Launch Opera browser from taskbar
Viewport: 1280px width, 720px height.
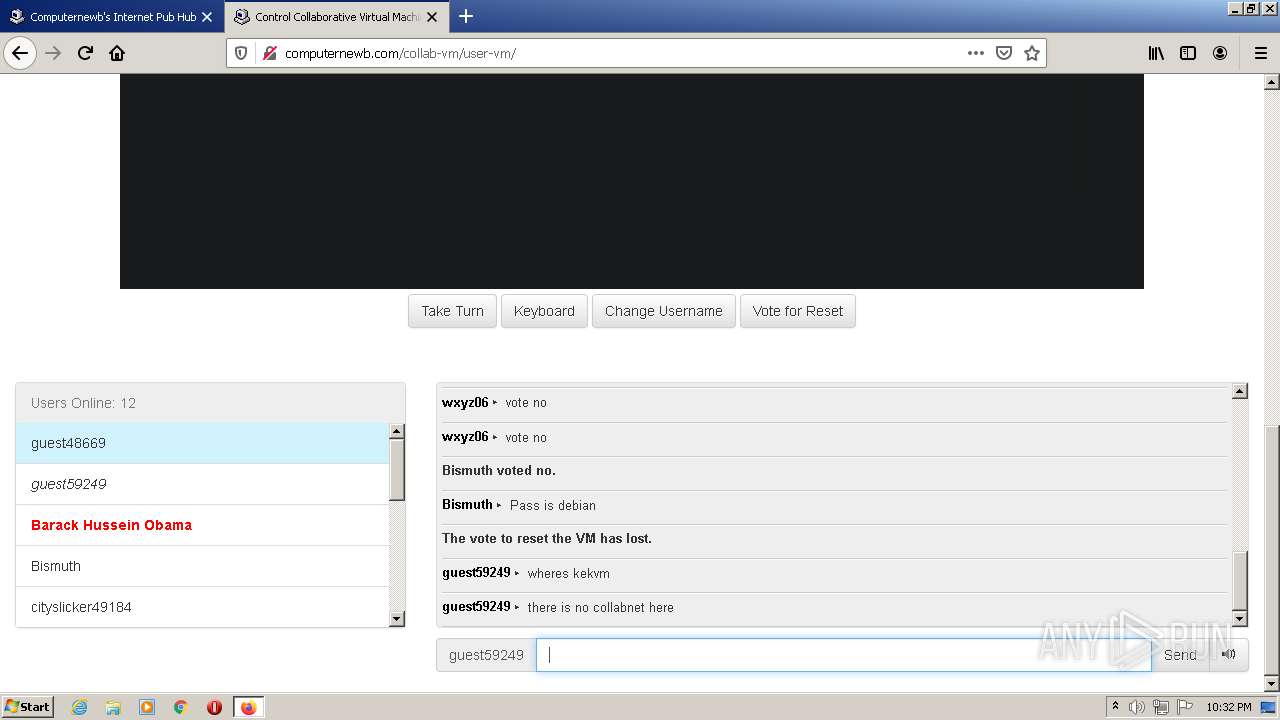(x=214, y=707)
